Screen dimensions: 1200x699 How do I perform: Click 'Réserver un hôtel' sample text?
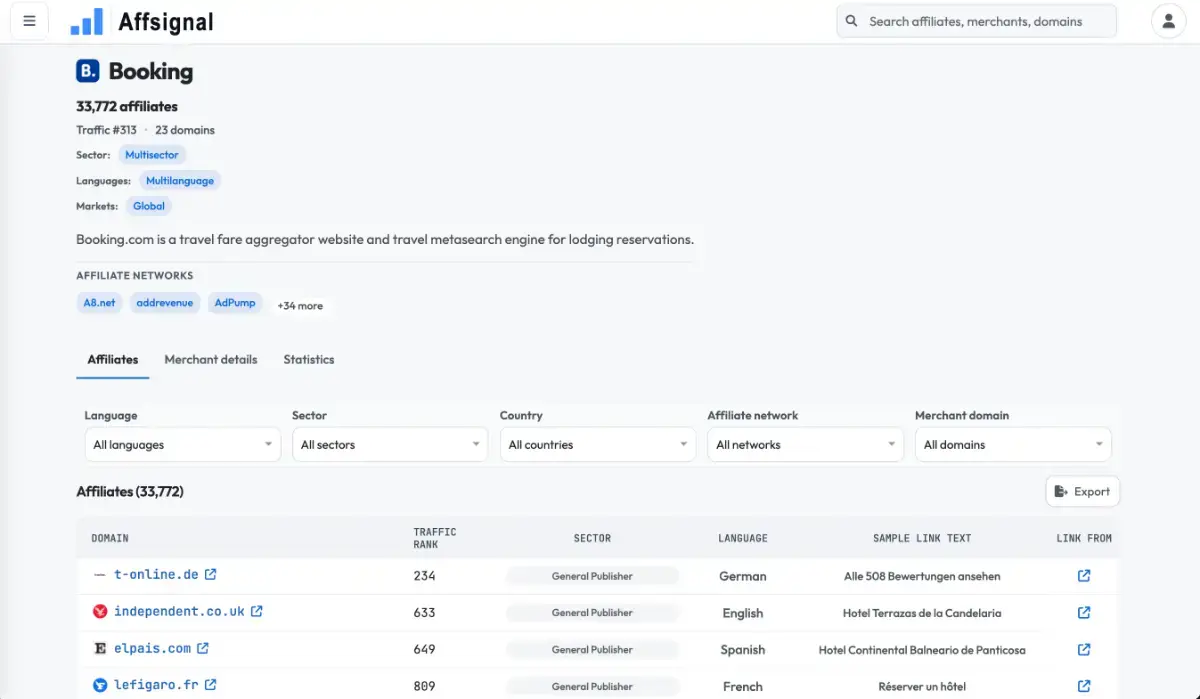[x=922, y=687]
